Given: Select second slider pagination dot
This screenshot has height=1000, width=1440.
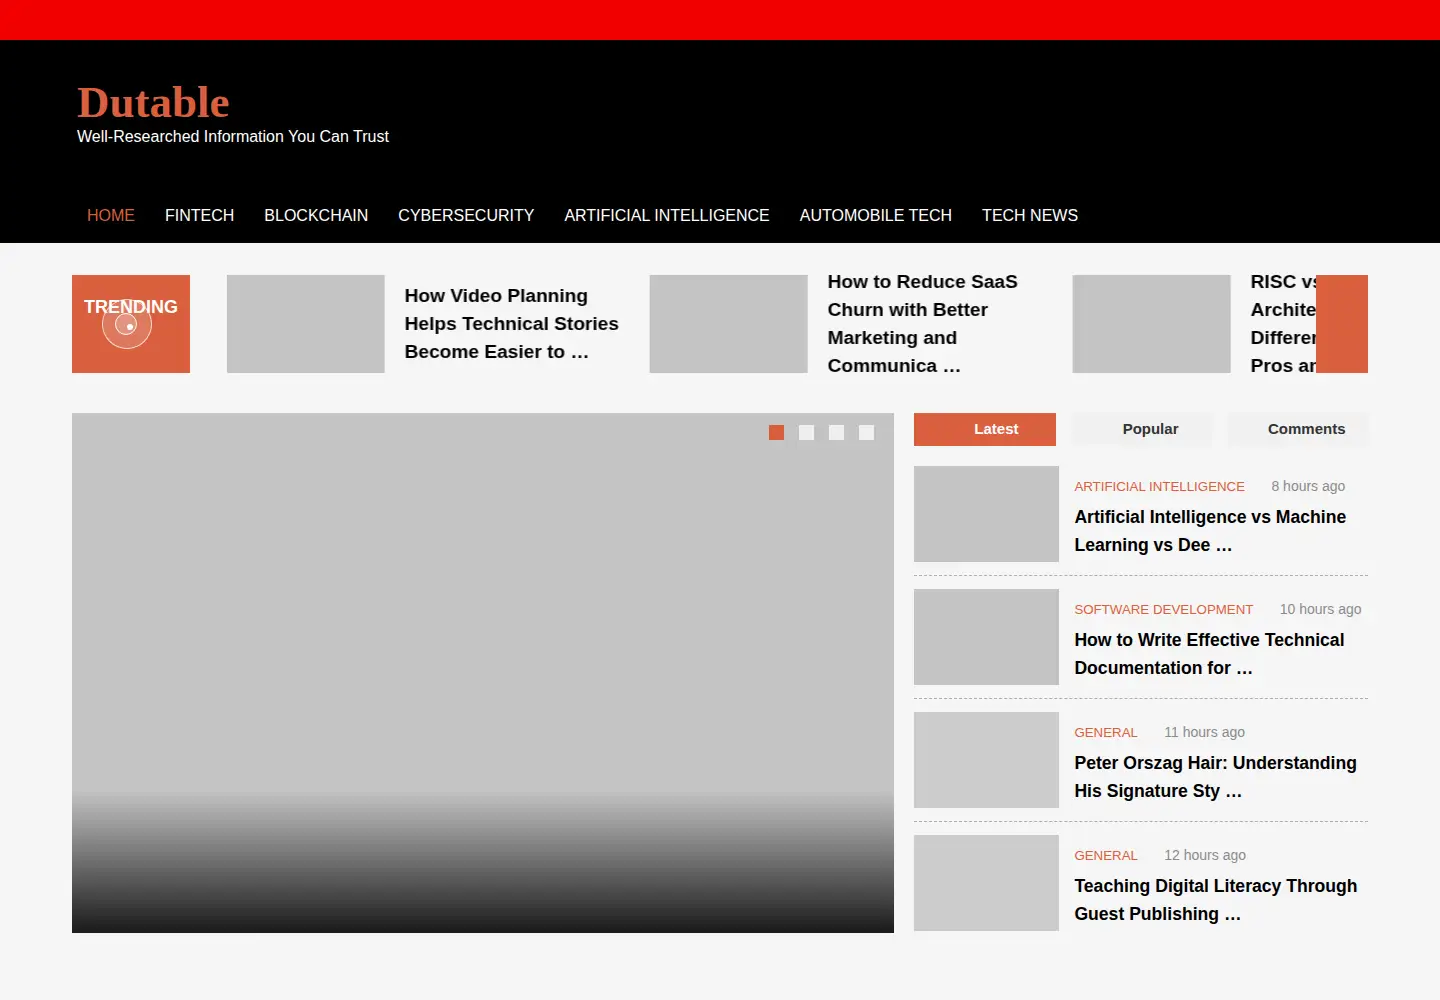Looking at the screenshot, I should tap(806, 432).
